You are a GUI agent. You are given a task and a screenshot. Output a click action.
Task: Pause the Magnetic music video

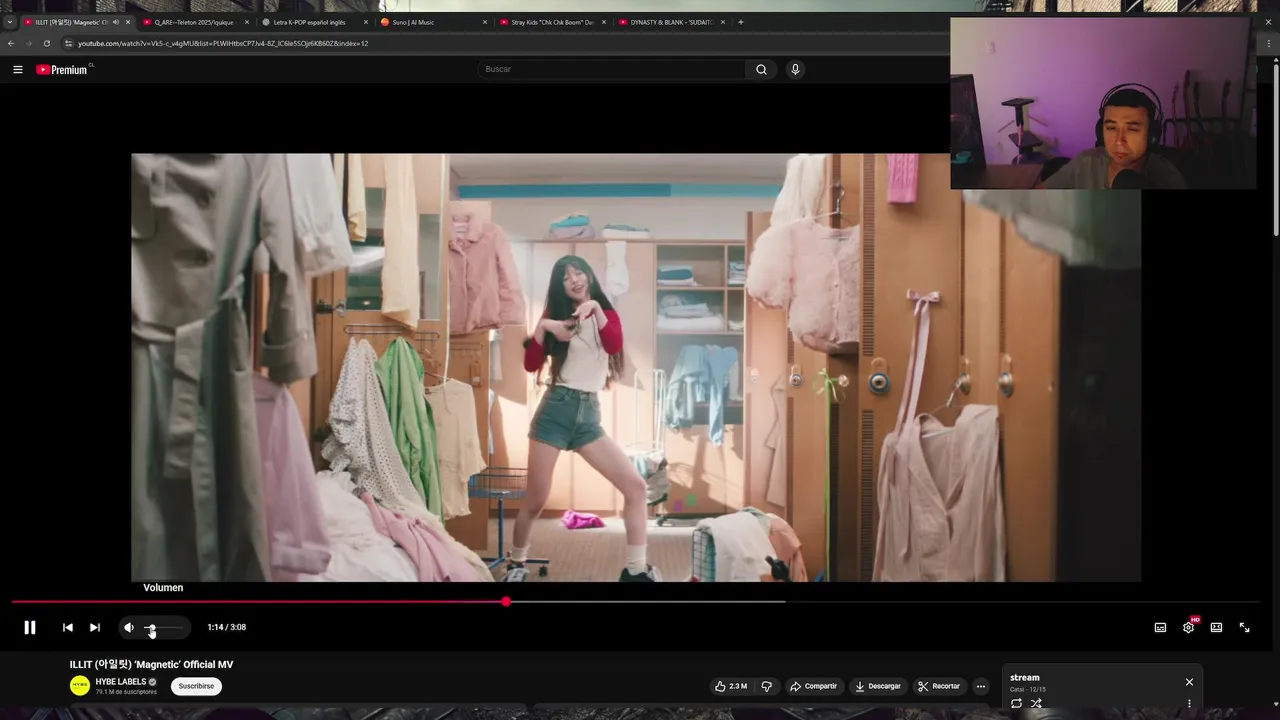(30, 627)
